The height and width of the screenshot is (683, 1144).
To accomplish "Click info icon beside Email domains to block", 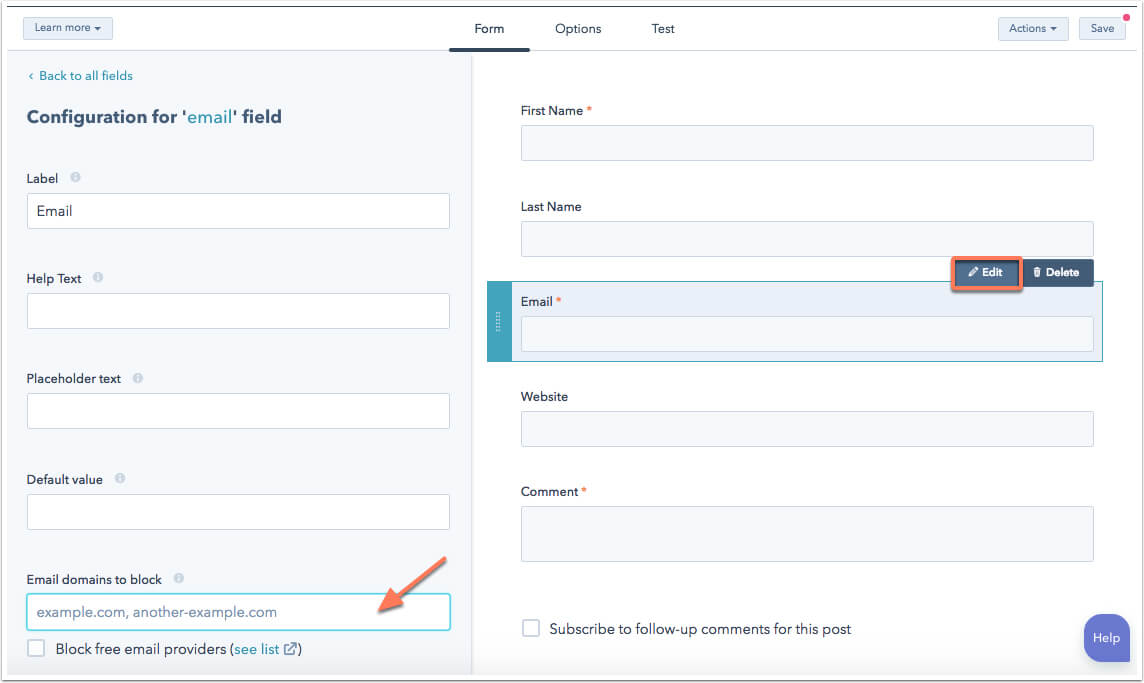I will click(179, 578).
